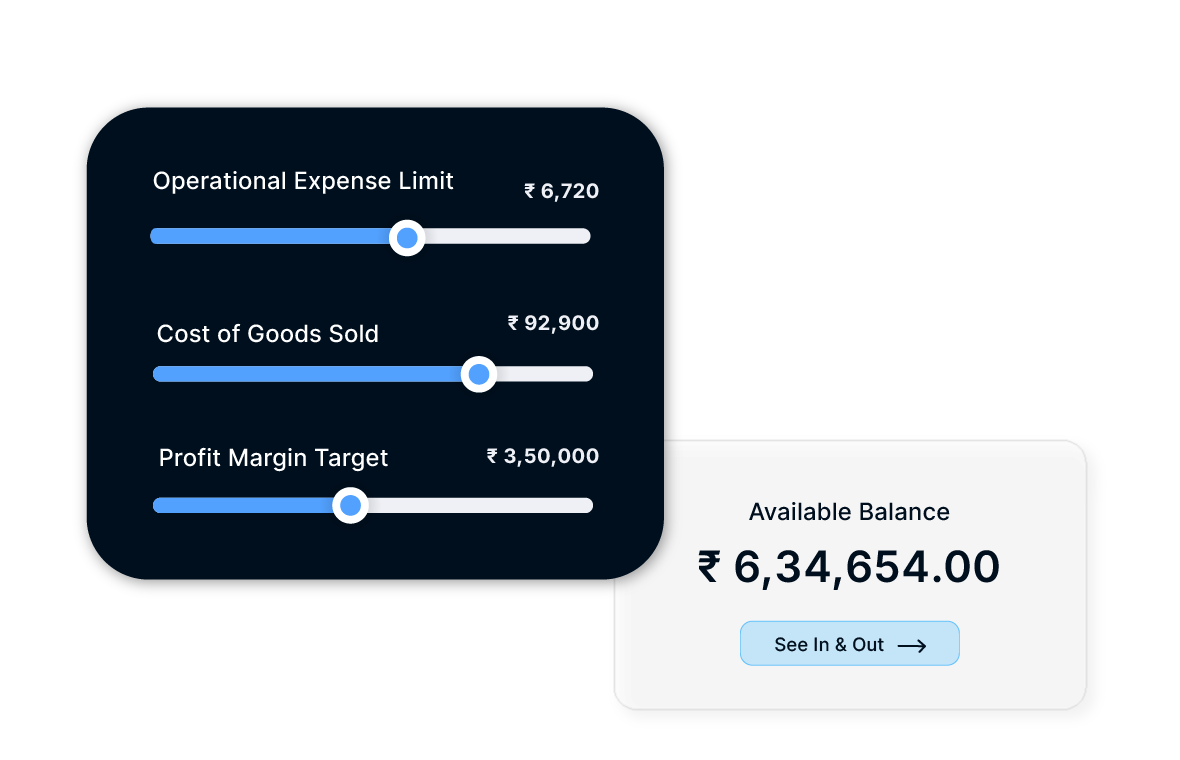Click the Available Balance heading

pos(850,512)
